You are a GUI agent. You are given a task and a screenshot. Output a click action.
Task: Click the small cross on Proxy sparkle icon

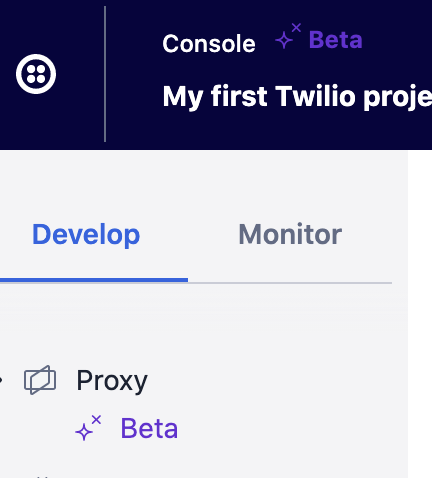click(96, 420)
